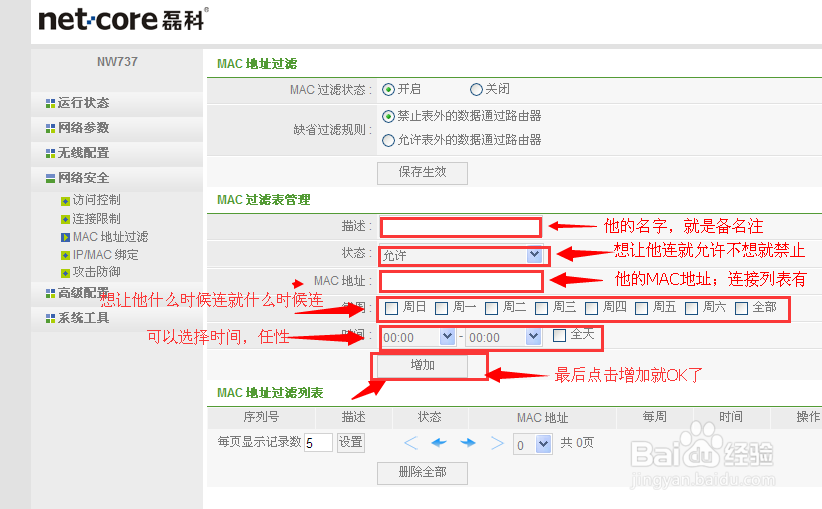Screen dimensions: 822x509
Task: Click the grid icon beside 高级配置
Action: tap(50, 294)
